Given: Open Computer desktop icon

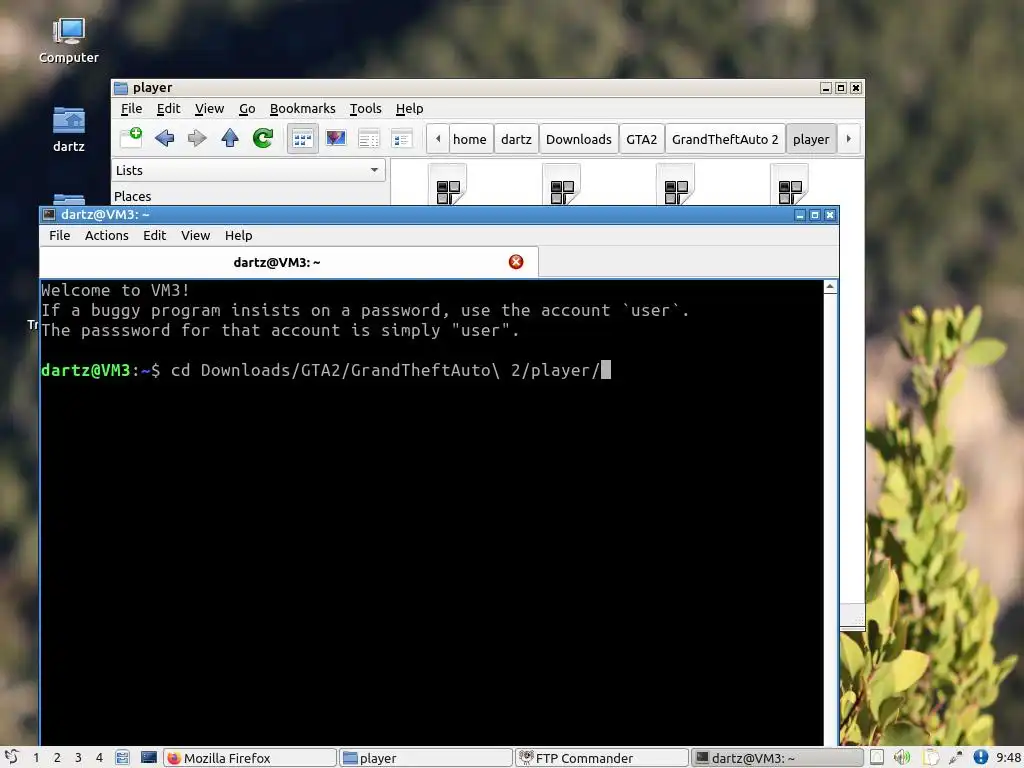Looking at the screenshot, I should tap(69, 40).
